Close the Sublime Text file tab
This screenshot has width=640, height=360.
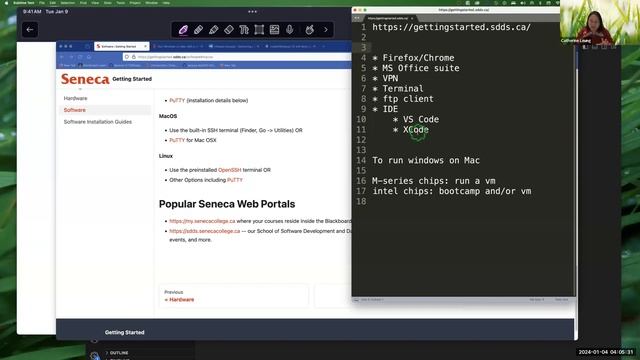tap(412, 18)
